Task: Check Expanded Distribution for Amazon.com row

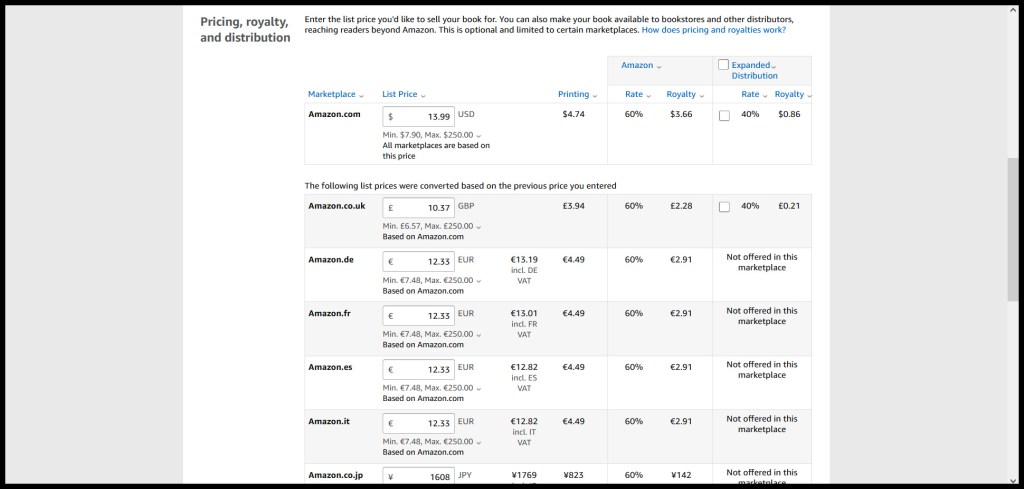Action: pyautogui.click(x=724, y=115)
